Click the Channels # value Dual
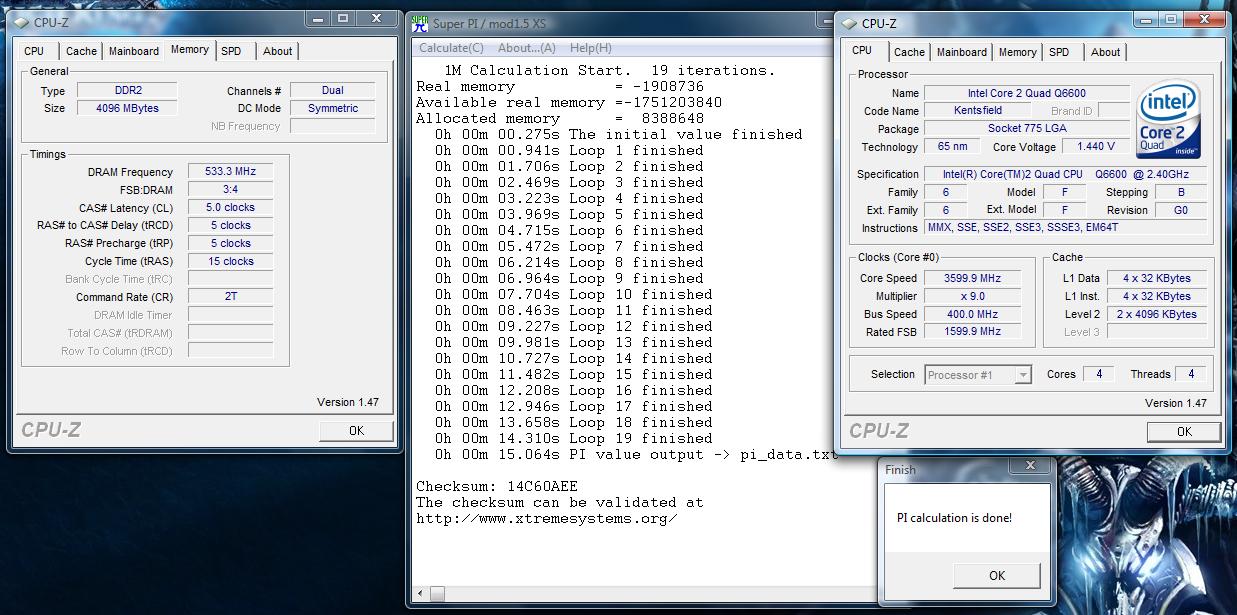Image resolution: width=1237 pixels, height=615 pixels. coord(333,90)
